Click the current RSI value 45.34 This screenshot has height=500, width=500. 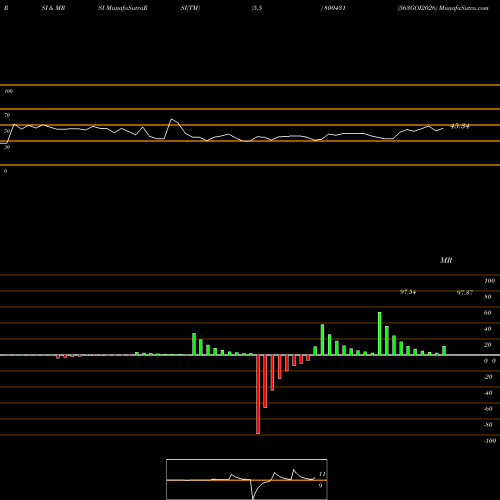[460, 126]
